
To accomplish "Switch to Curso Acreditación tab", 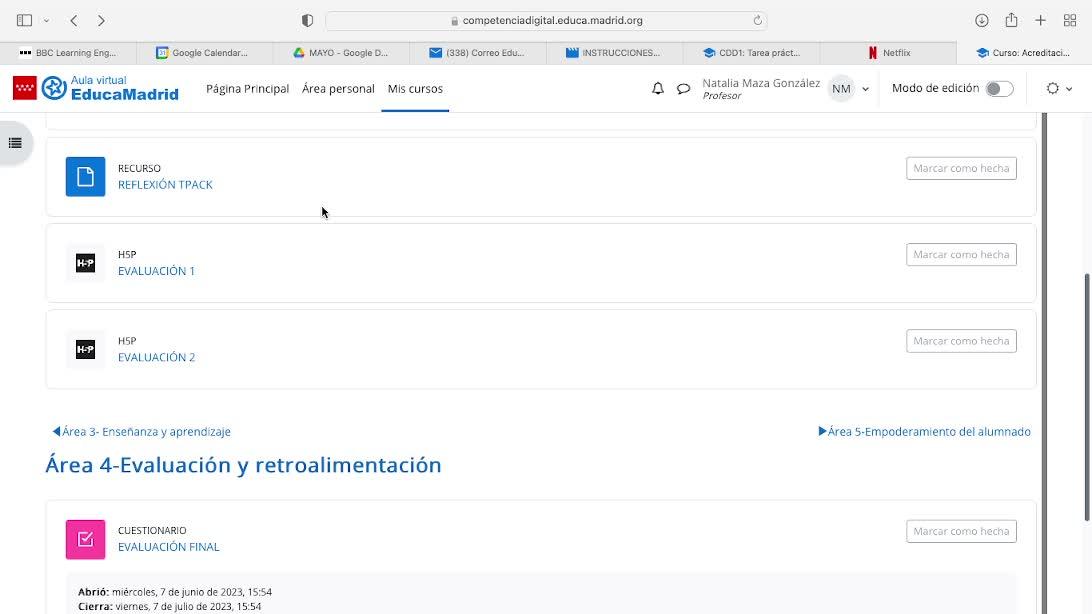I will click(1024, 53).
